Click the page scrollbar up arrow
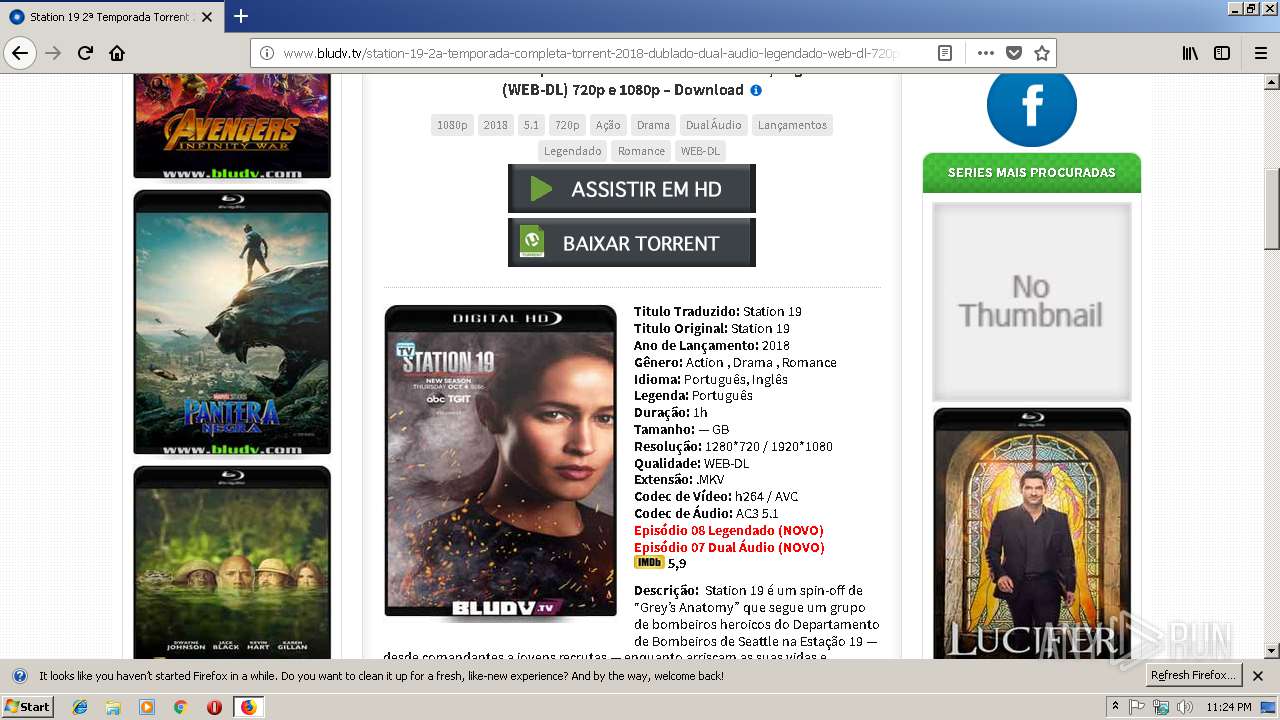Screen dimensions: 1280x720 [1272, 81]
